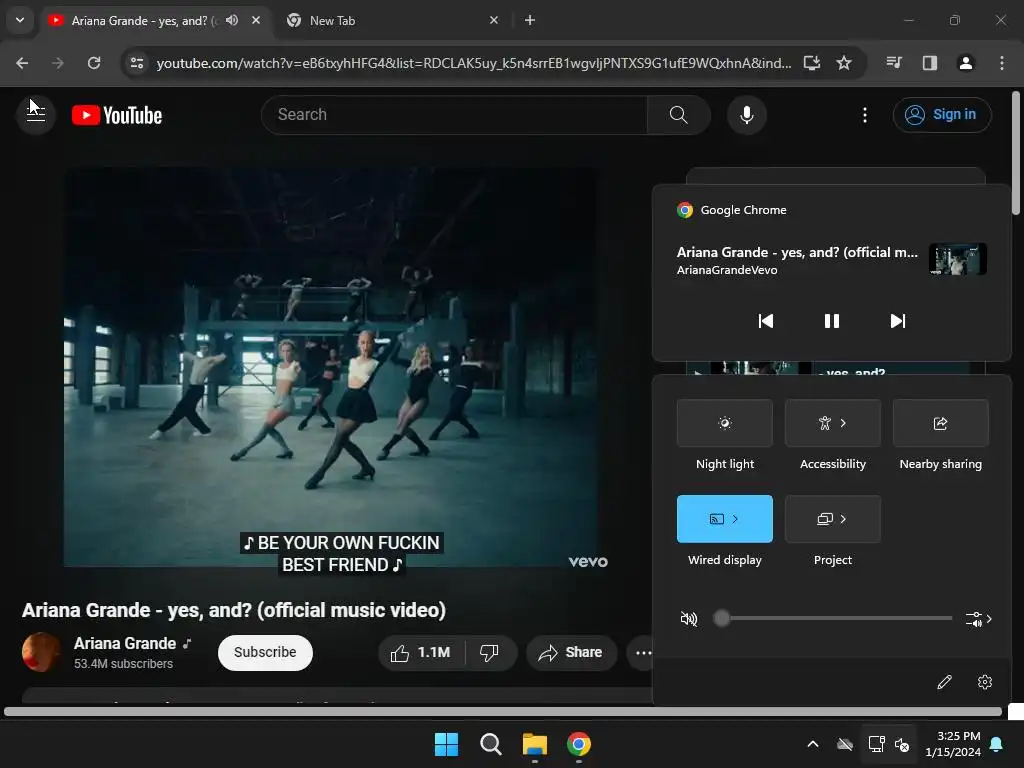Viewport: 1024px width, 768px height.
Task: Open YouTube settings three-dot menu
Action: click(865, 115)
